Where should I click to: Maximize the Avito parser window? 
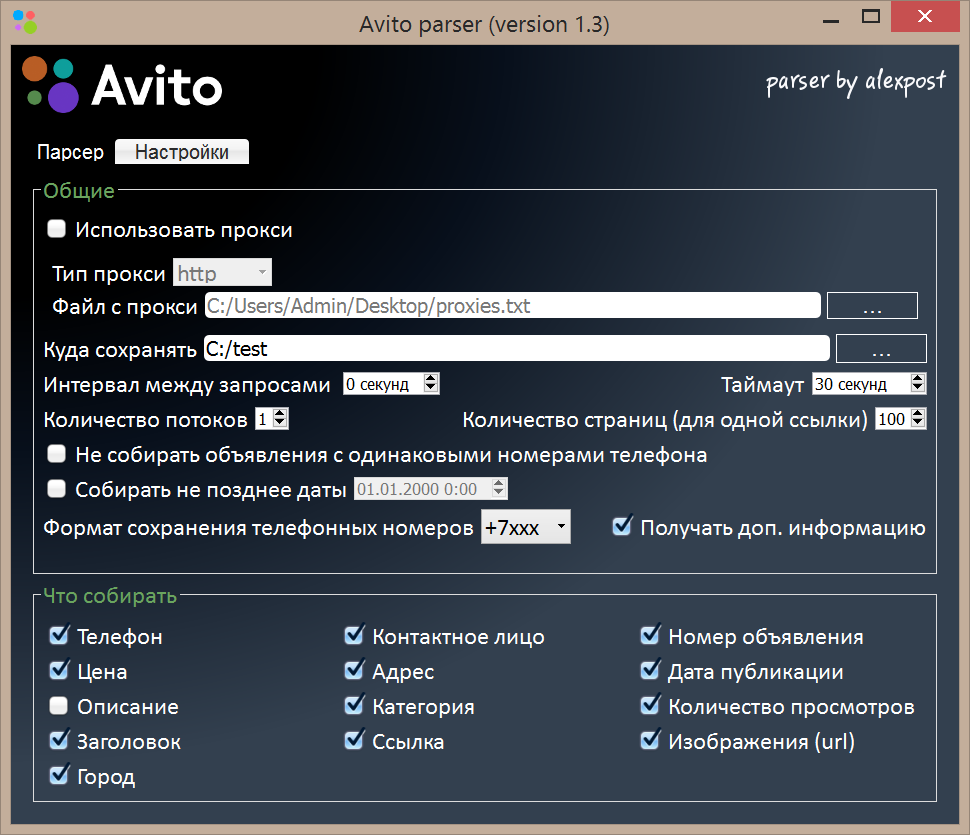(872, 17)
